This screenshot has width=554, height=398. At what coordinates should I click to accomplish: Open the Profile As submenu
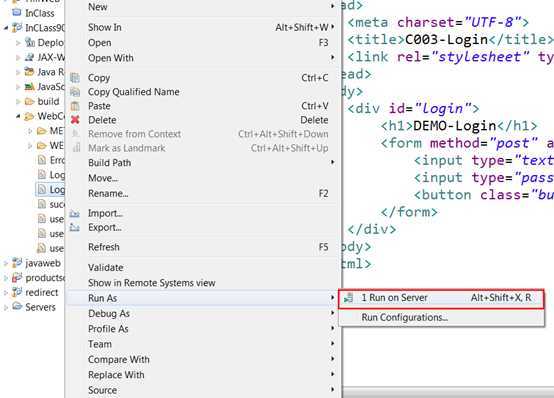(203, 329)
